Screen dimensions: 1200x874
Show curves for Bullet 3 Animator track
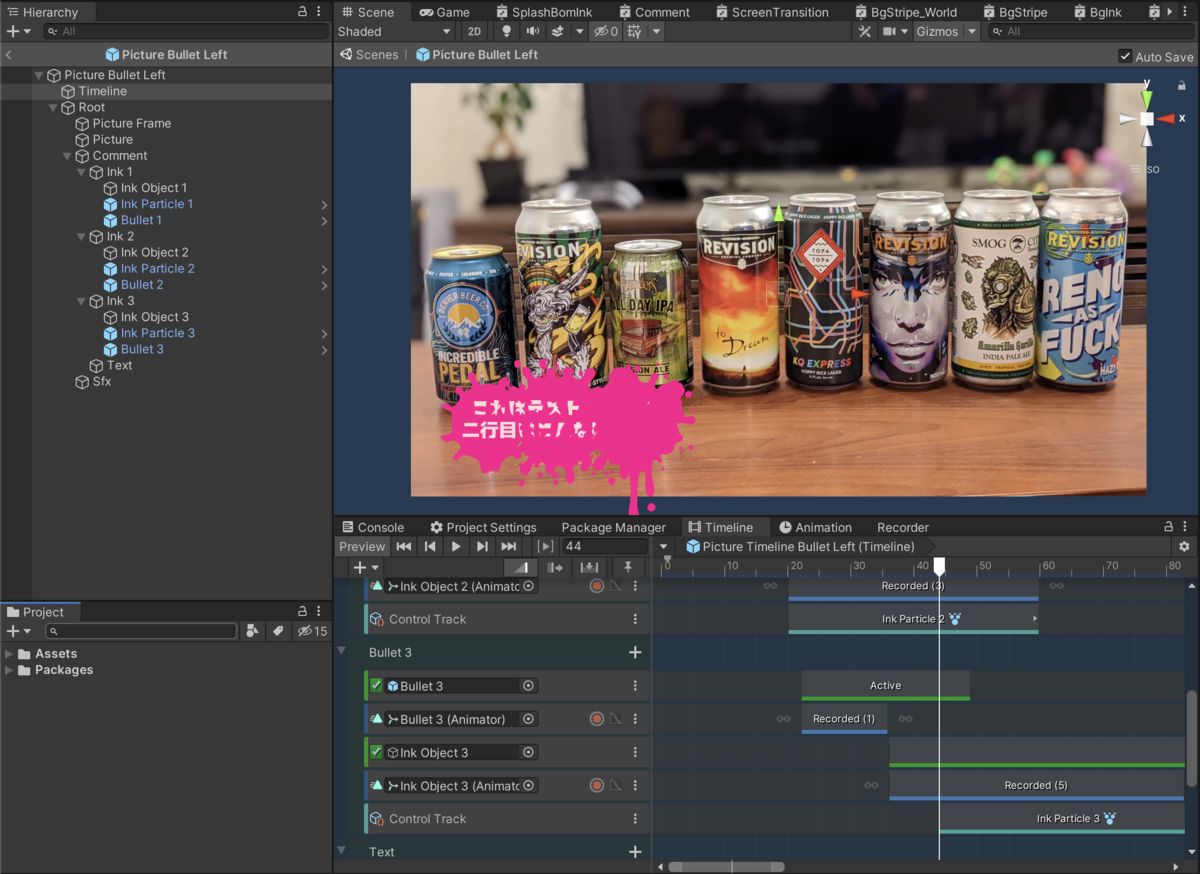[x=616, y=719]
